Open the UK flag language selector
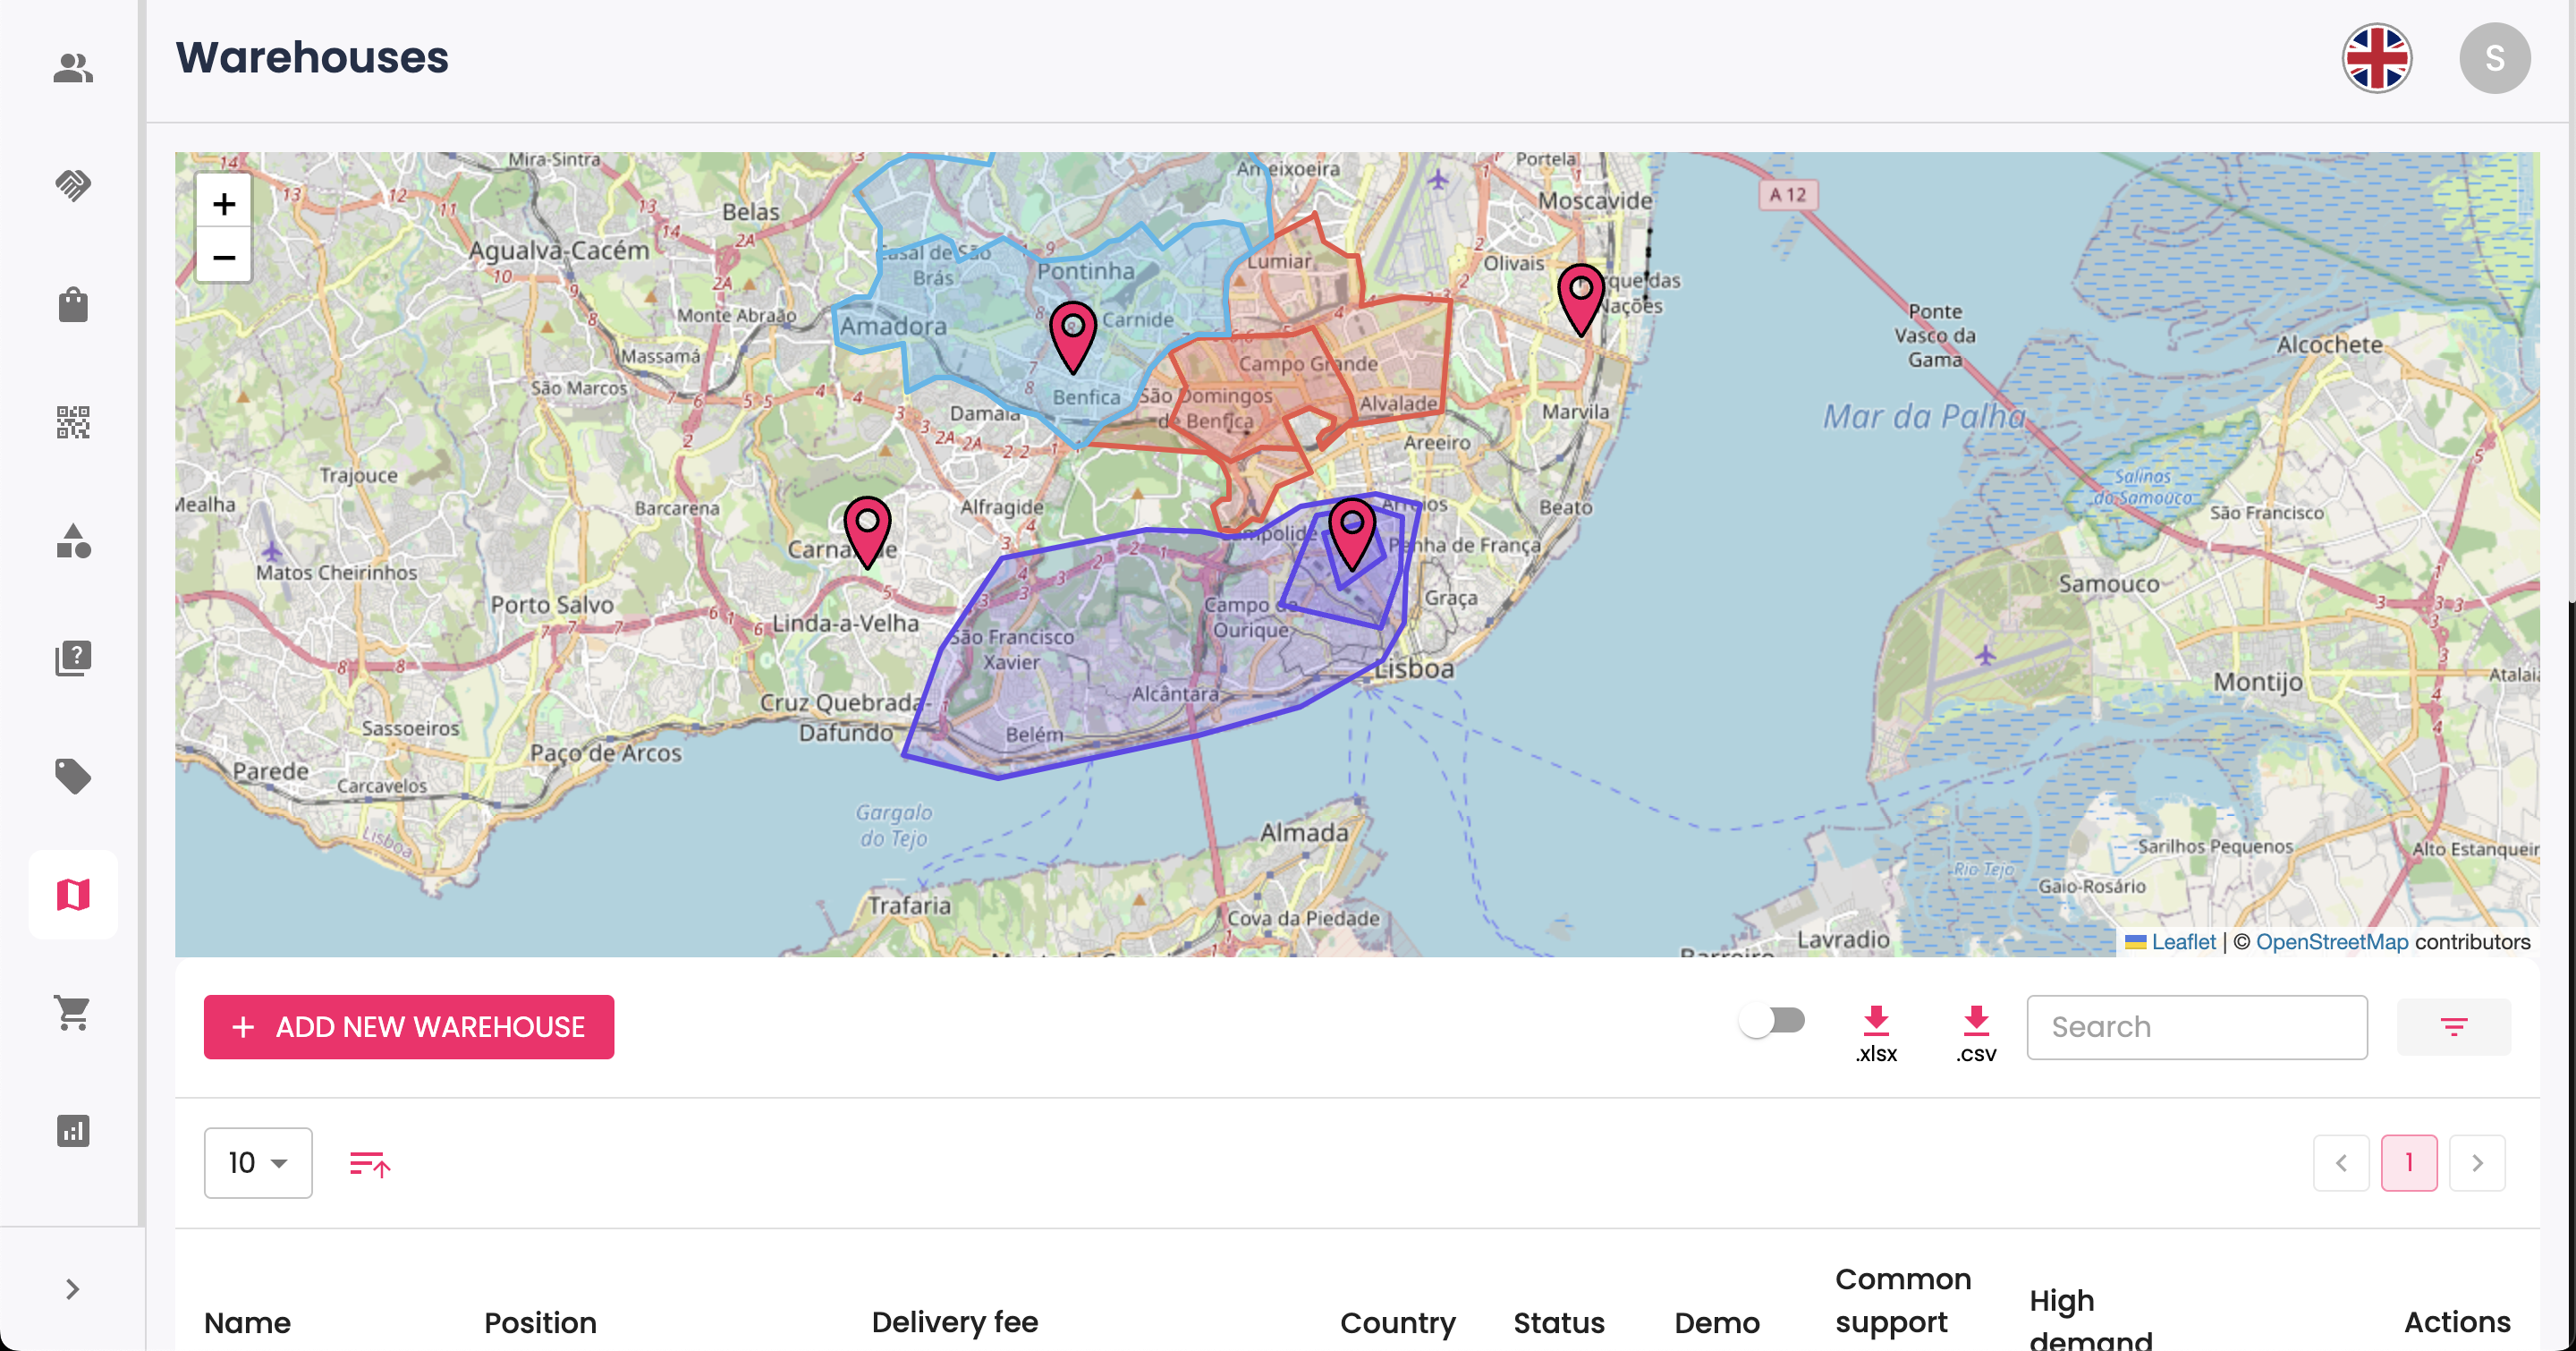 (x=2377, y=58)
